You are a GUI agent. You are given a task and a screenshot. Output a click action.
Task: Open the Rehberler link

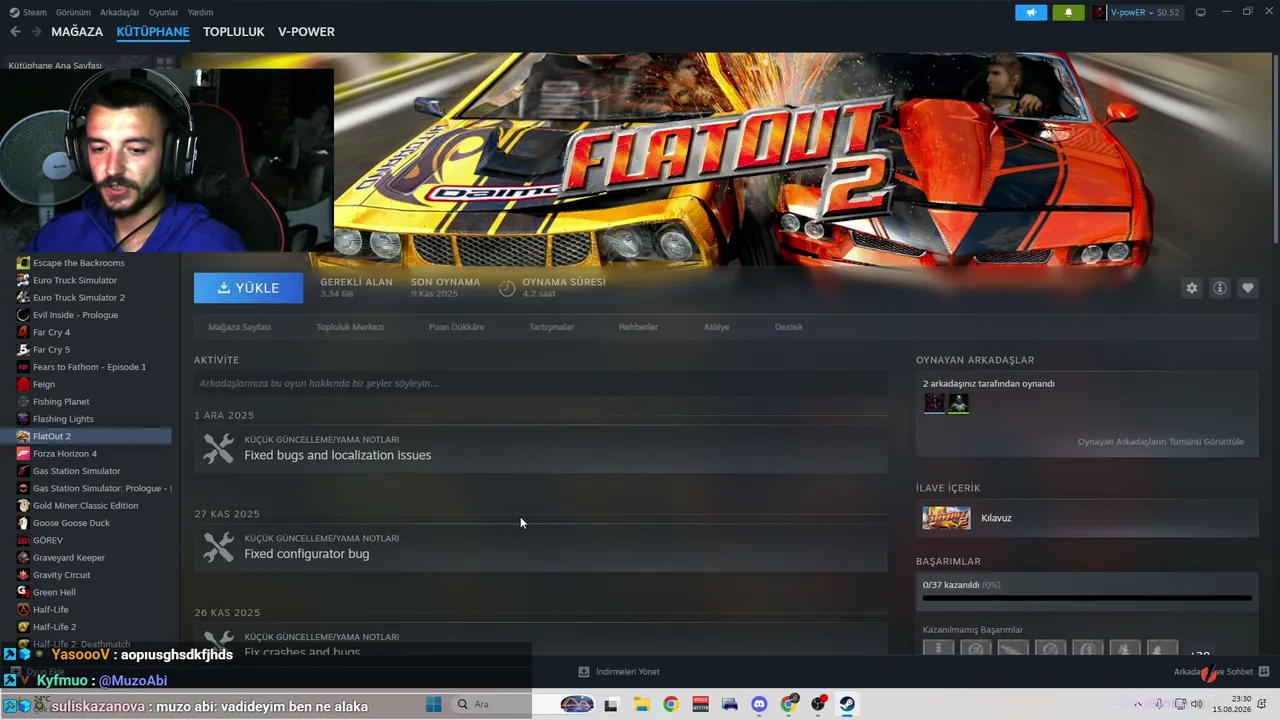coord(638,327)
